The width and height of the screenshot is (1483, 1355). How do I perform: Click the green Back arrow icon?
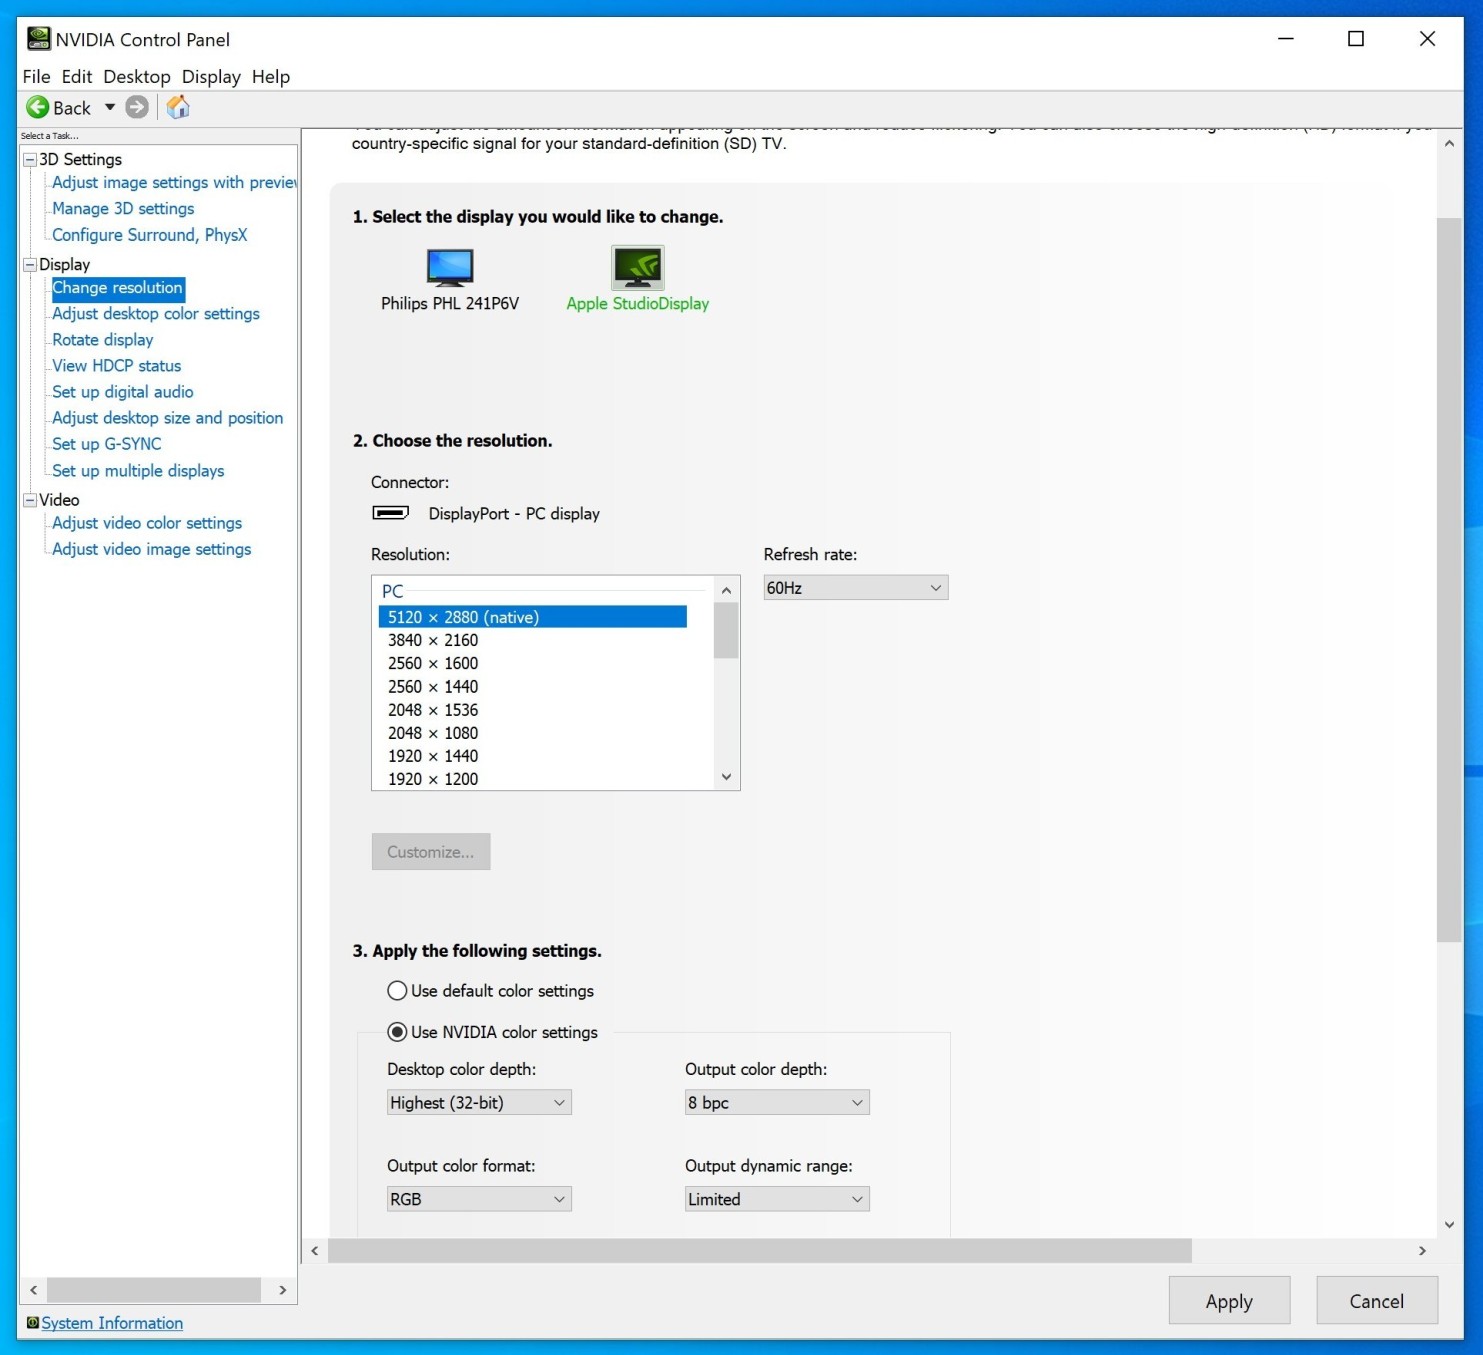(x=38, y=107)
